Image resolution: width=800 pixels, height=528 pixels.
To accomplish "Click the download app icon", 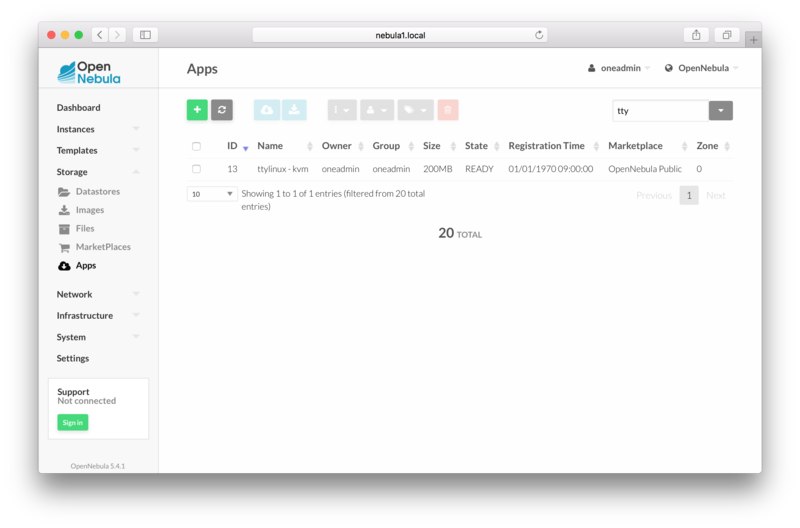I will click(294, 110).
